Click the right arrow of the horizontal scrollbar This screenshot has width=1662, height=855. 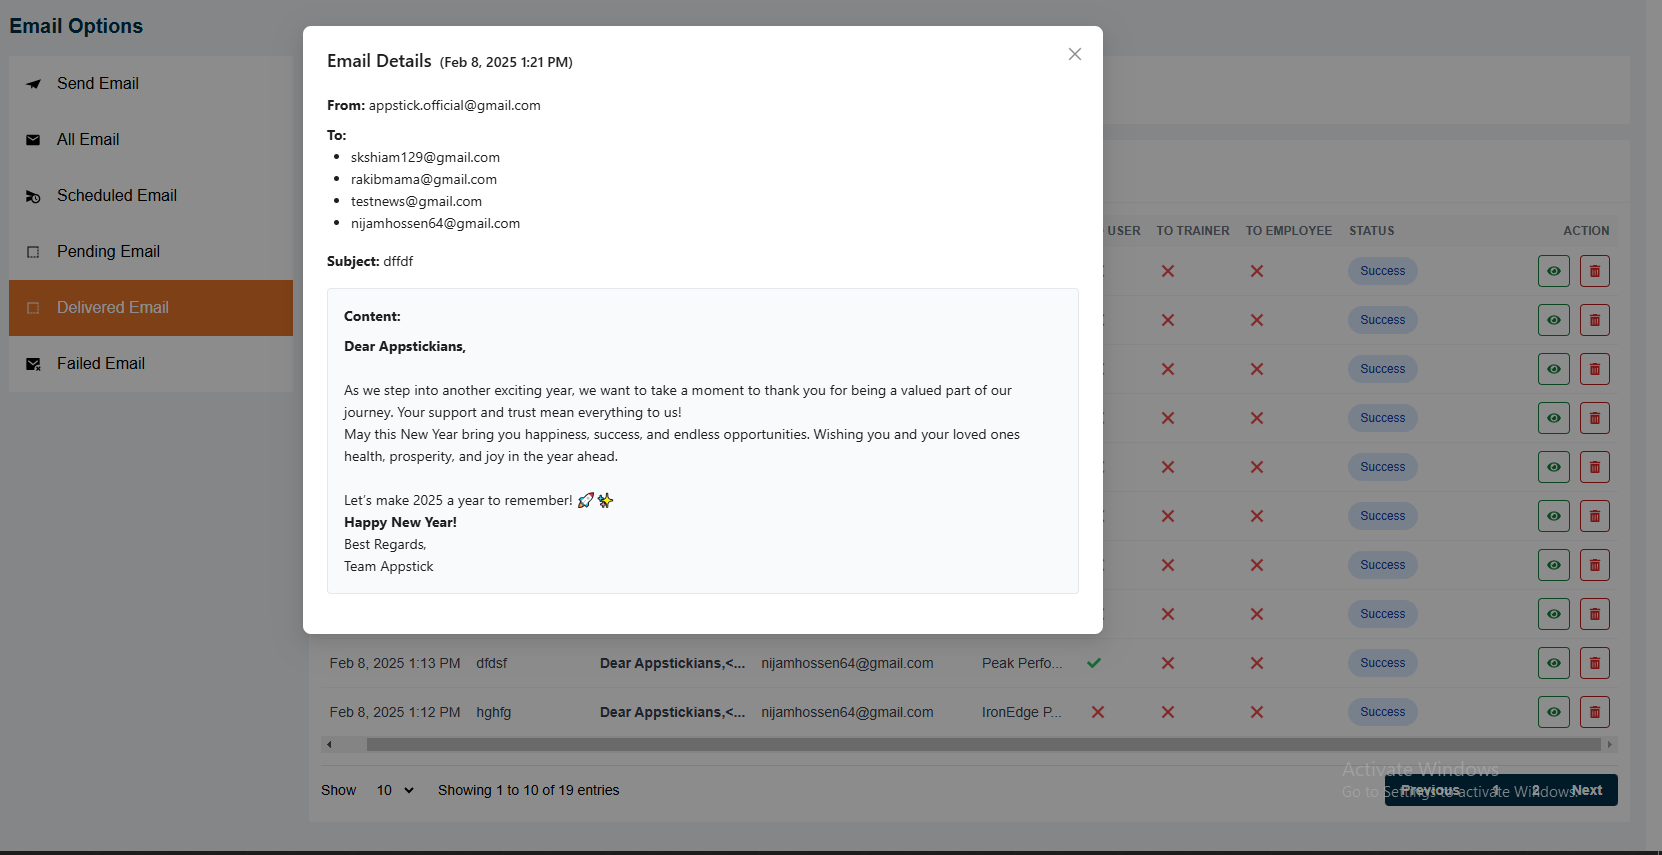tap(1609, 745)
